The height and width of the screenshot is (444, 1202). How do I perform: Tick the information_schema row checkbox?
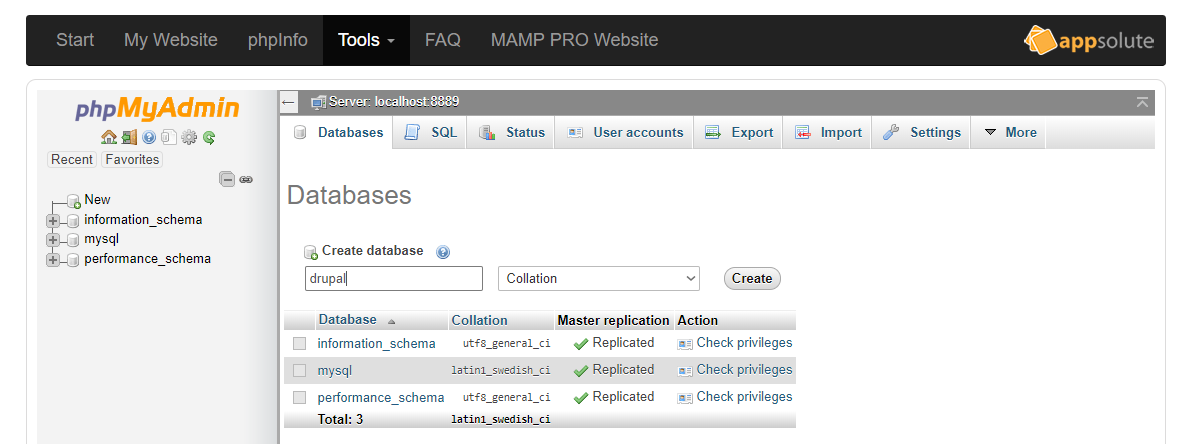pos(299,343)
